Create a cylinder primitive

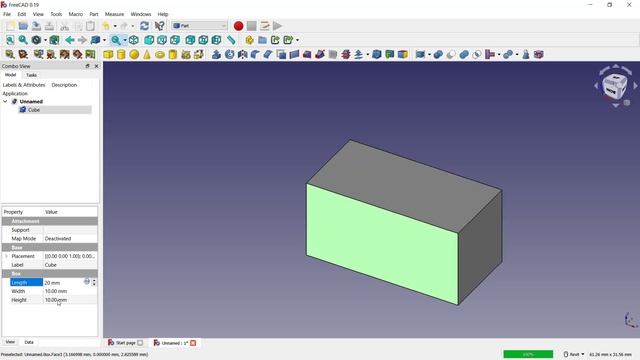pyautogui.click(x=121, y=54)
